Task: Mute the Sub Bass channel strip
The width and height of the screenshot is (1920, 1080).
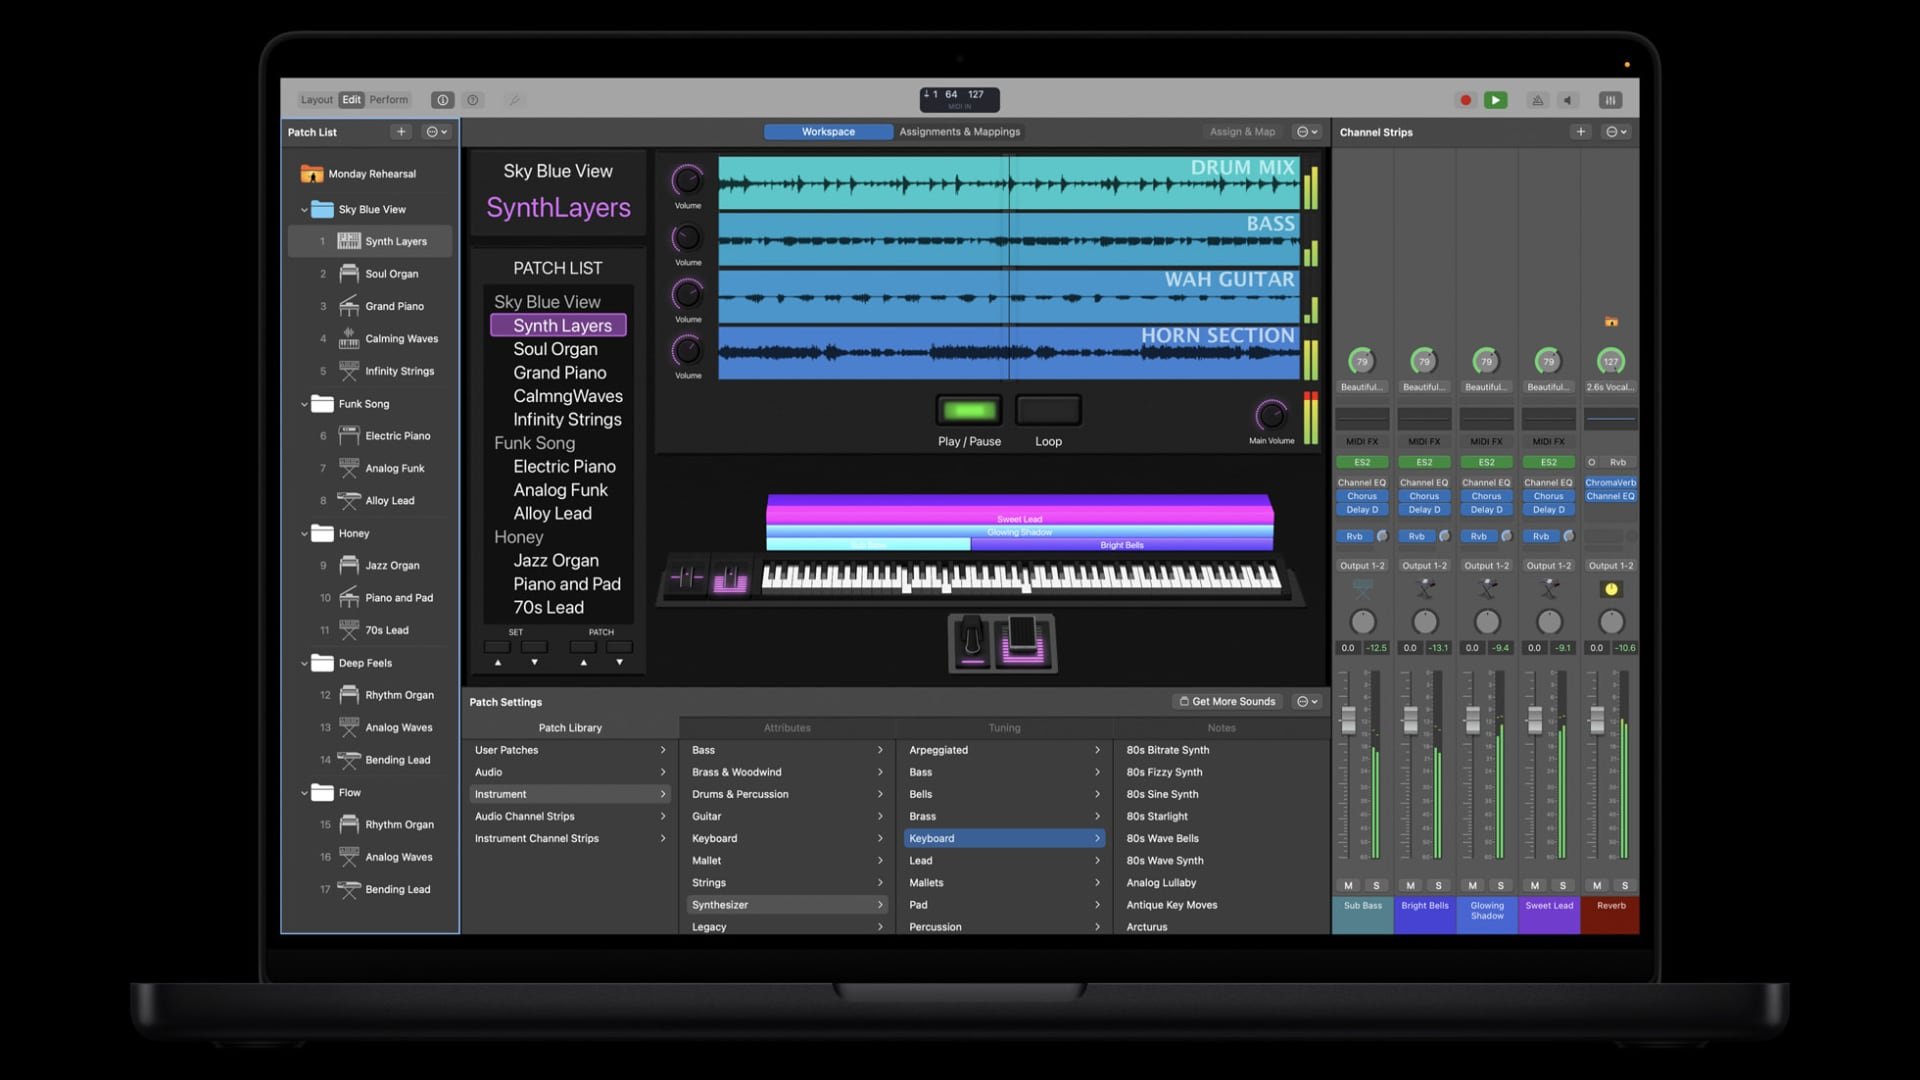Action: (x=1347, y=885)
